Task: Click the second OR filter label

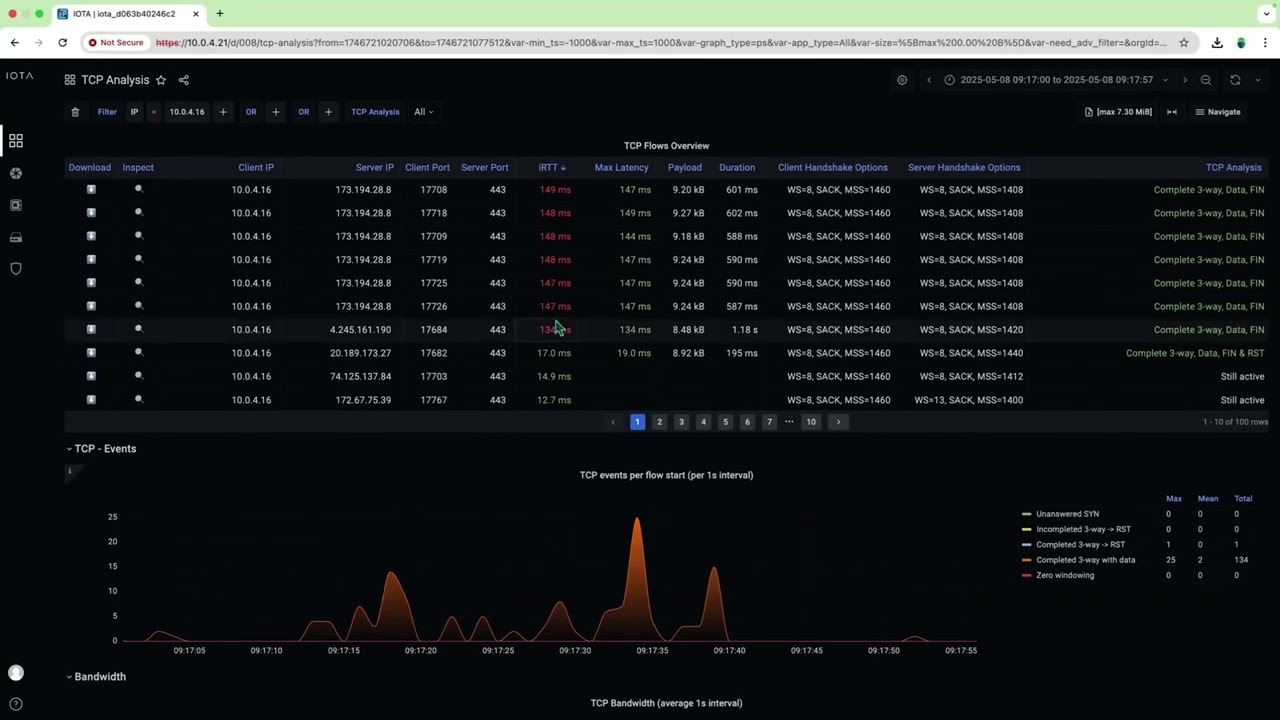Action: 303,112
